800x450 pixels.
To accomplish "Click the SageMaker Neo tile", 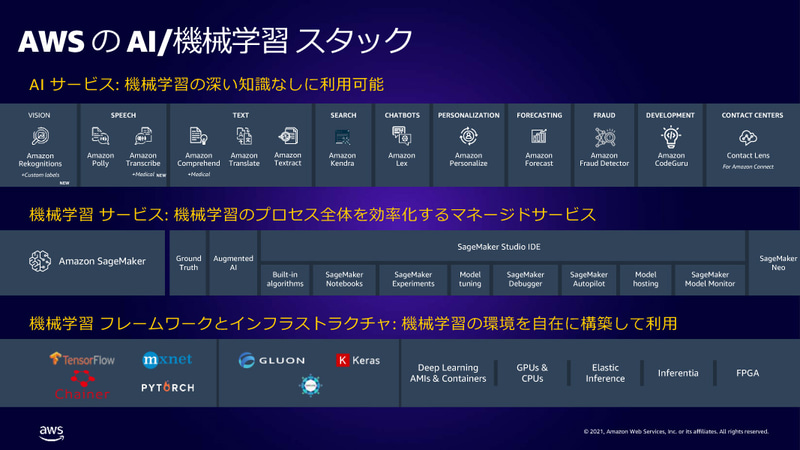I will point(774,263).
